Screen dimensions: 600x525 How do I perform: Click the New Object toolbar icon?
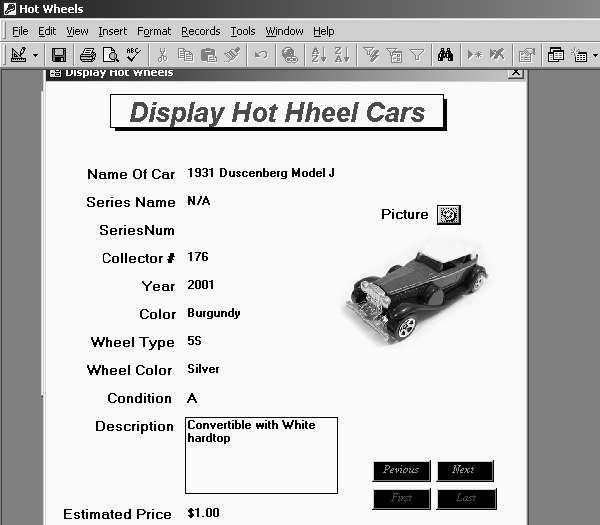coord(579,55)
